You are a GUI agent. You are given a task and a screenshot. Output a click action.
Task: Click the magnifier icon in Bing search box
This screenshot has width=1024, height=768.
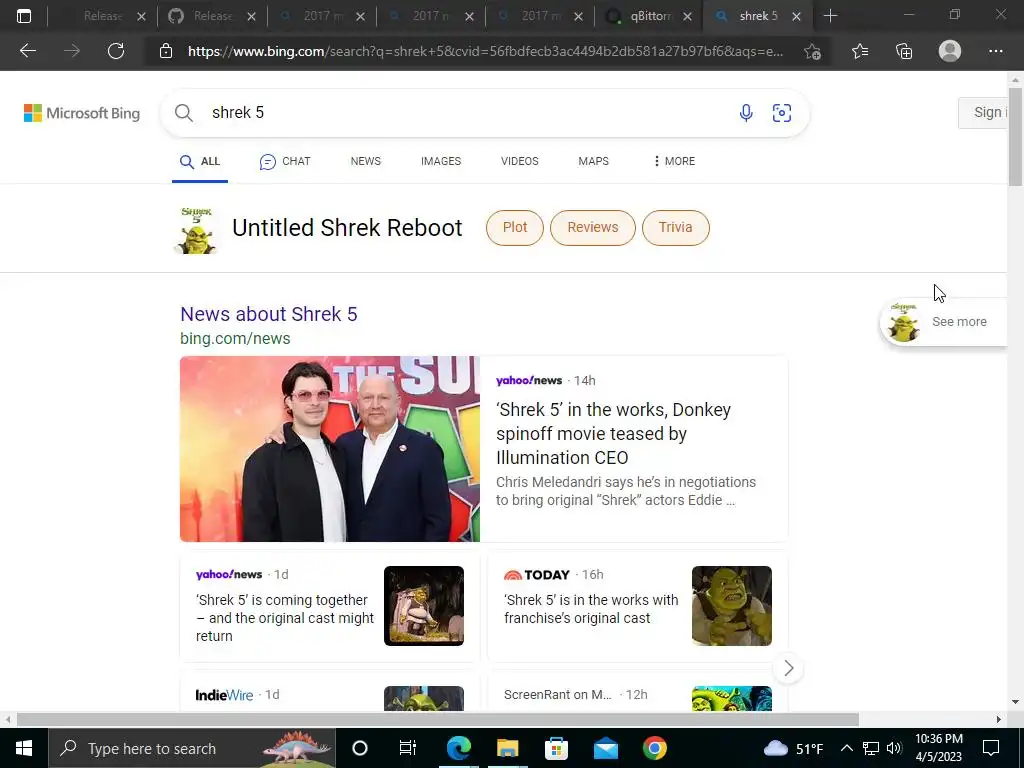click(184, 113)
